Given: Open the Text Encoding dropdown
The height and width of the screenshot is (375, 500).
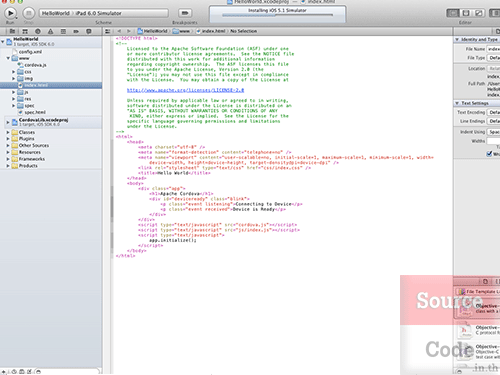Looking at the screenshot, I should (x=494, y=112).
